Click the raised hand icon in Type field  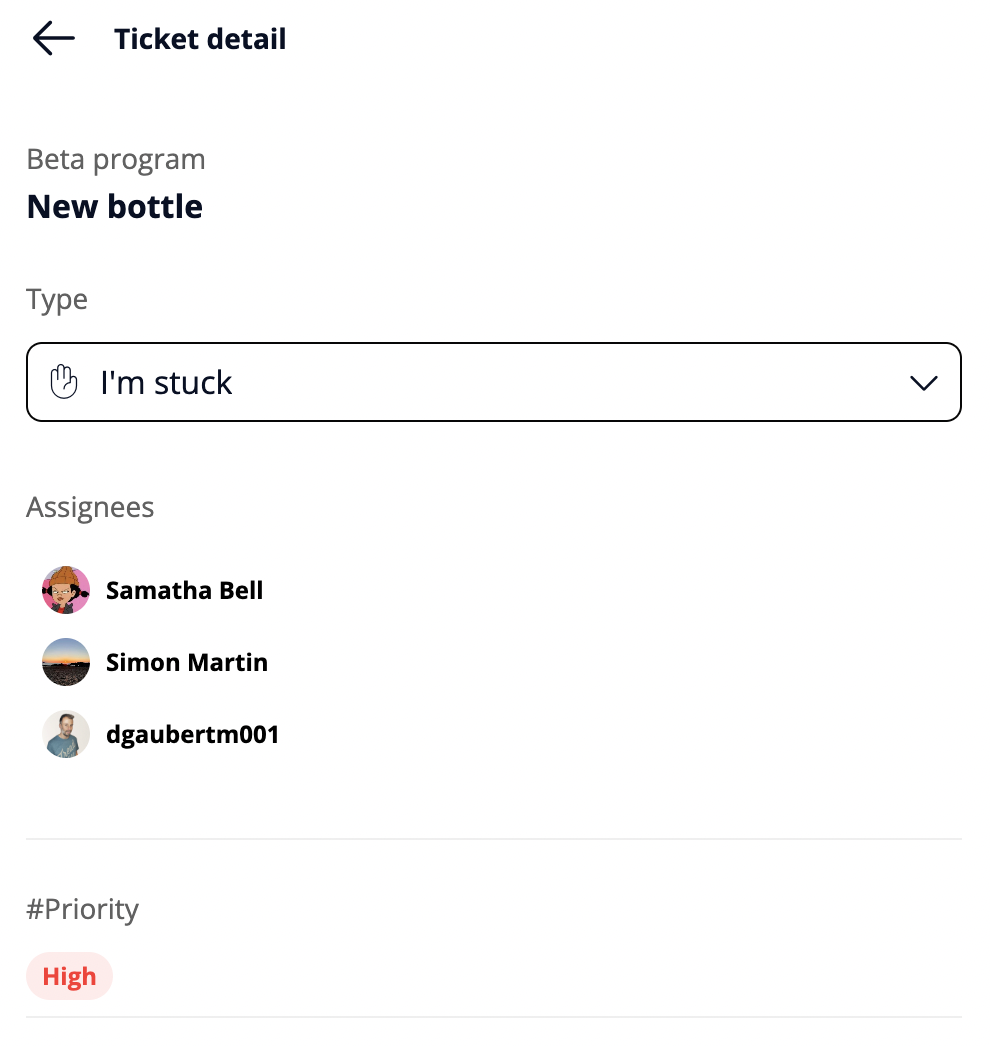coord(64,382)
